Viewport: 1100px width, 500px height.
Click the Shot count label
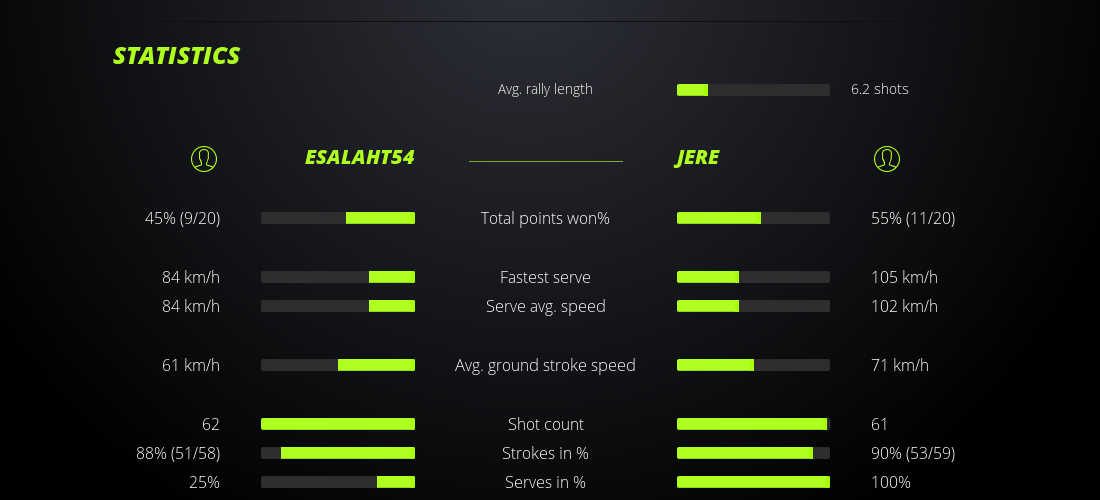pos(545,424)
